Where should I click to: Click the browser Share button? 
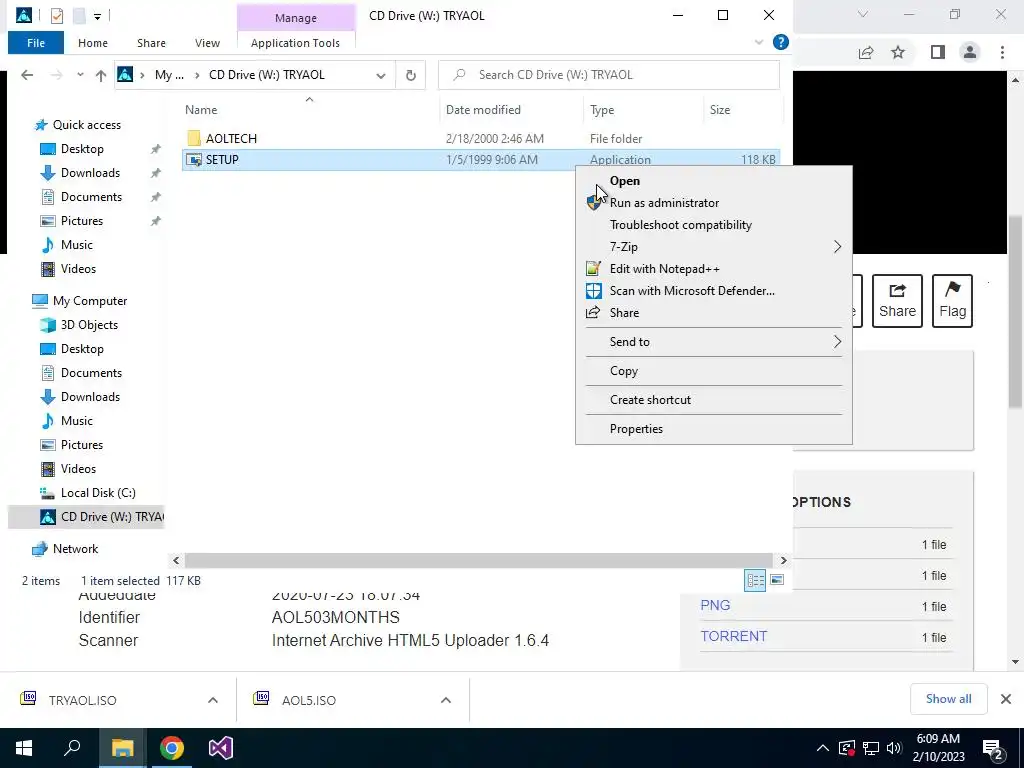tap(897, 301)
